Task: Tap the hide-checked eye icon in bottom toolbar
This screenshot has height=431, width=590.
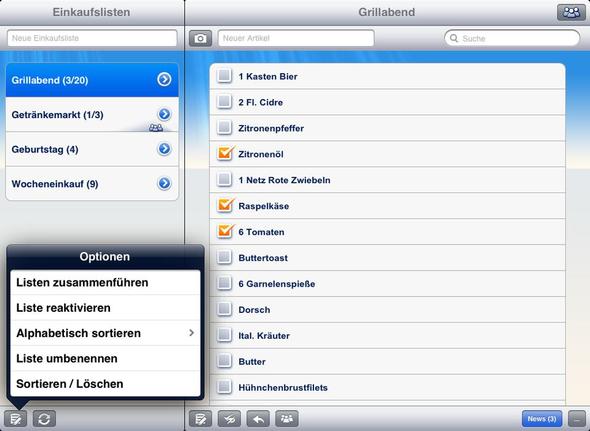Action: (x=229, y=419)
